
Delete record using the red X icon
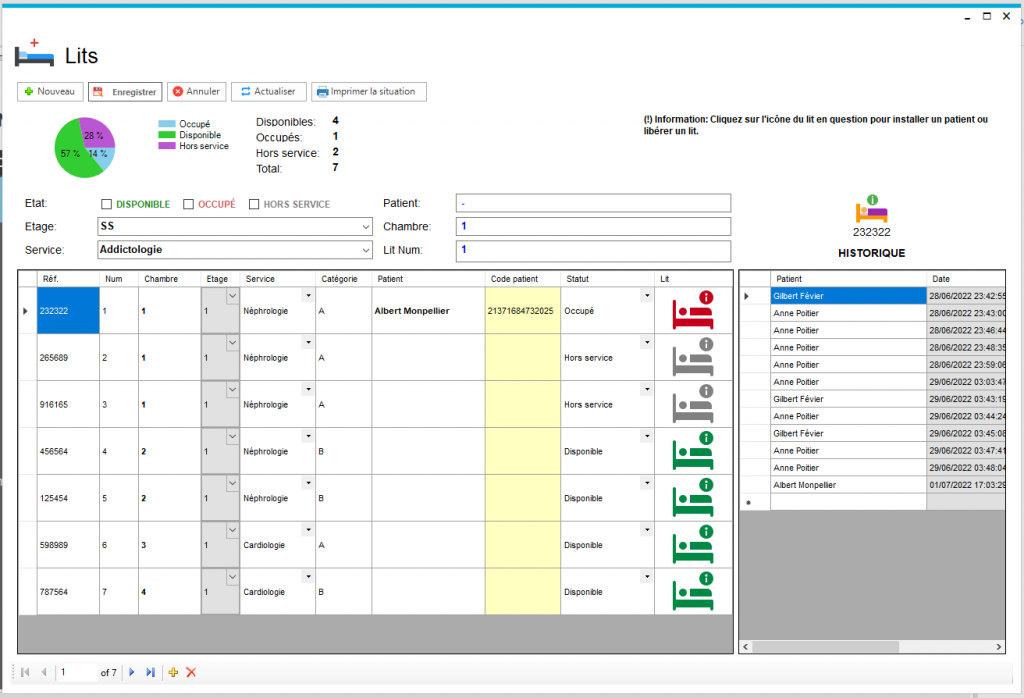click(x=191, y=673)
